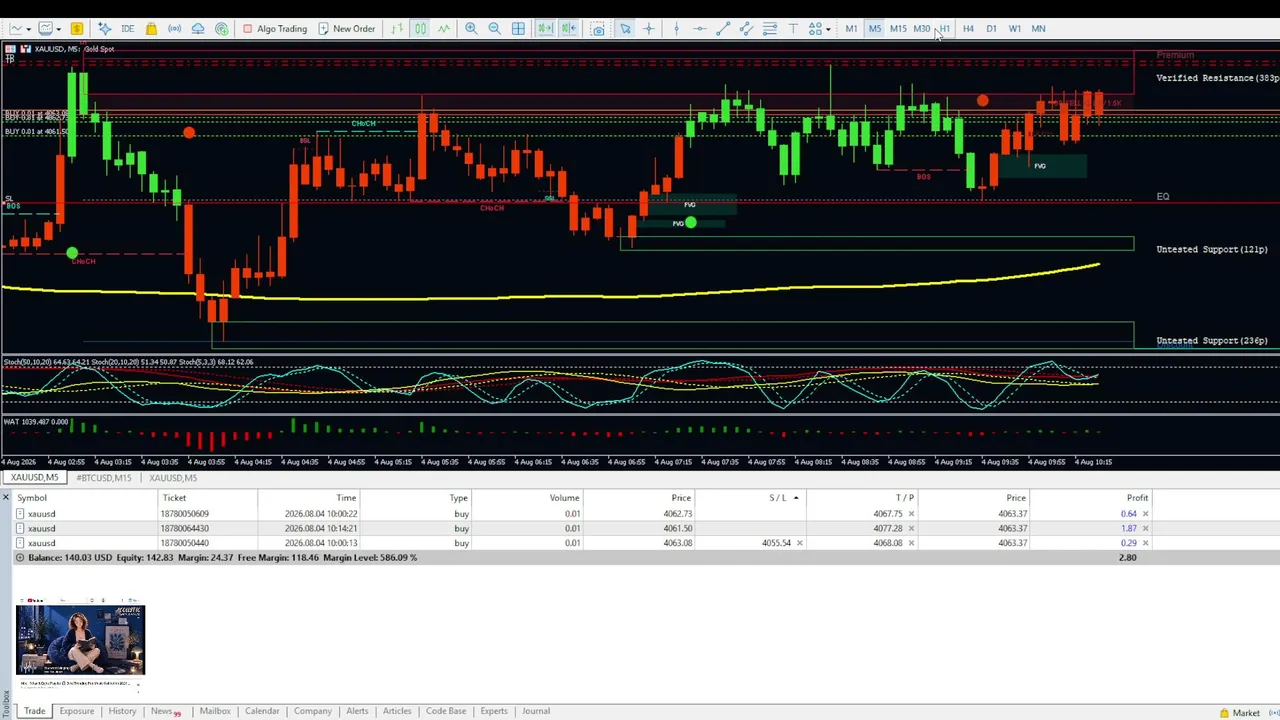1280x720 pixels.
Task: Select the crosshair tool
Action: click(x=648, y=29)
